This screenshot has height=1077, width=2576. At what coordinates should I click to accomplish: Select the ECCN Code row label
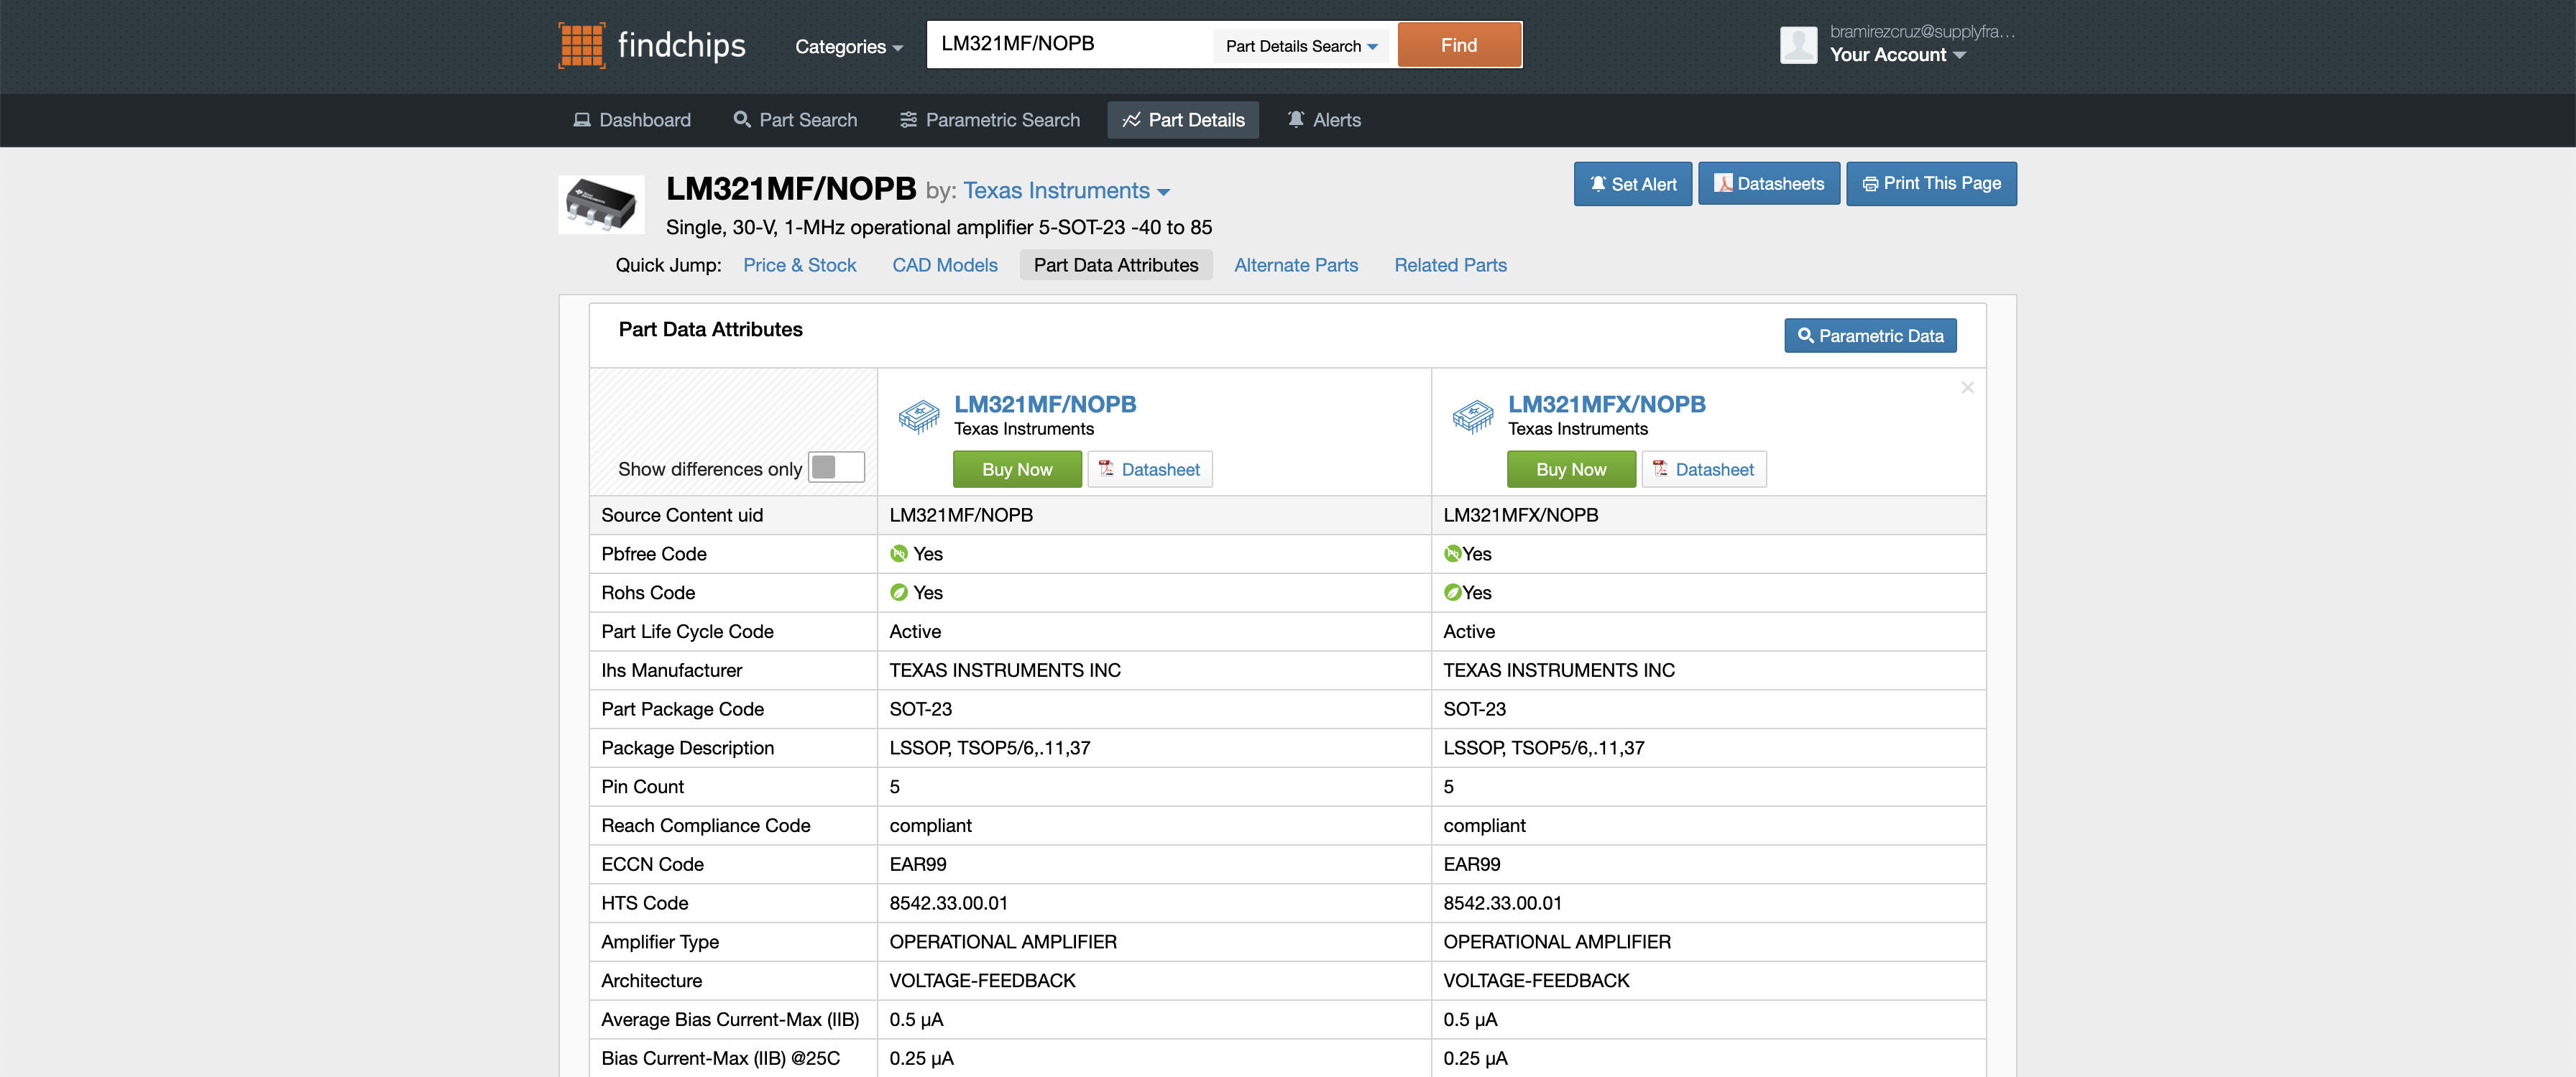click(652, 865)
